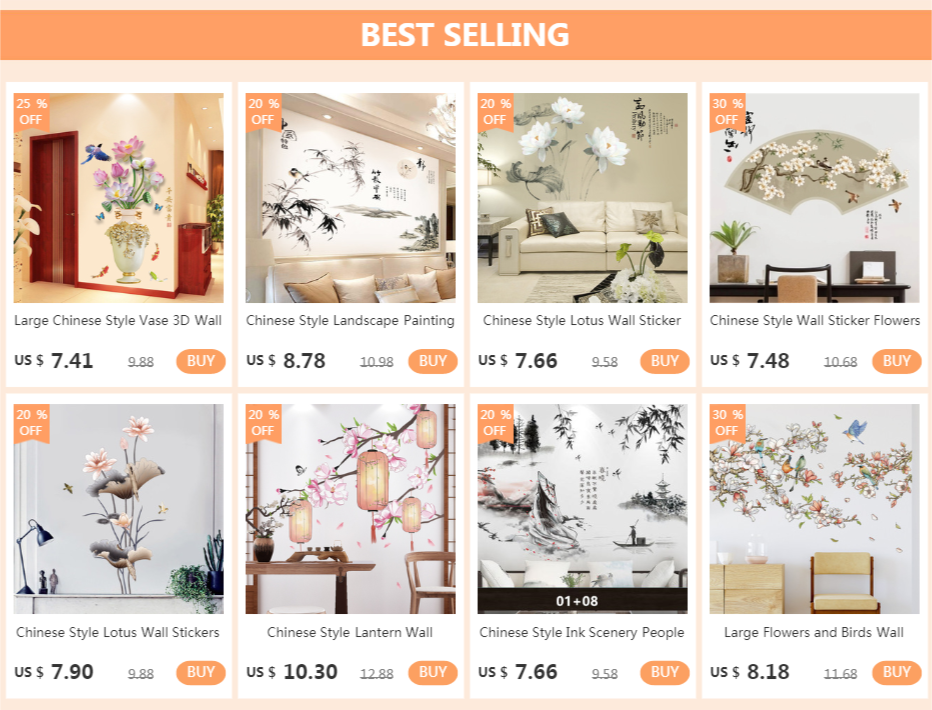Click BUY for the 8.18 flowers and birds
This screenshot has height=710, width=932.
[896, 673]
